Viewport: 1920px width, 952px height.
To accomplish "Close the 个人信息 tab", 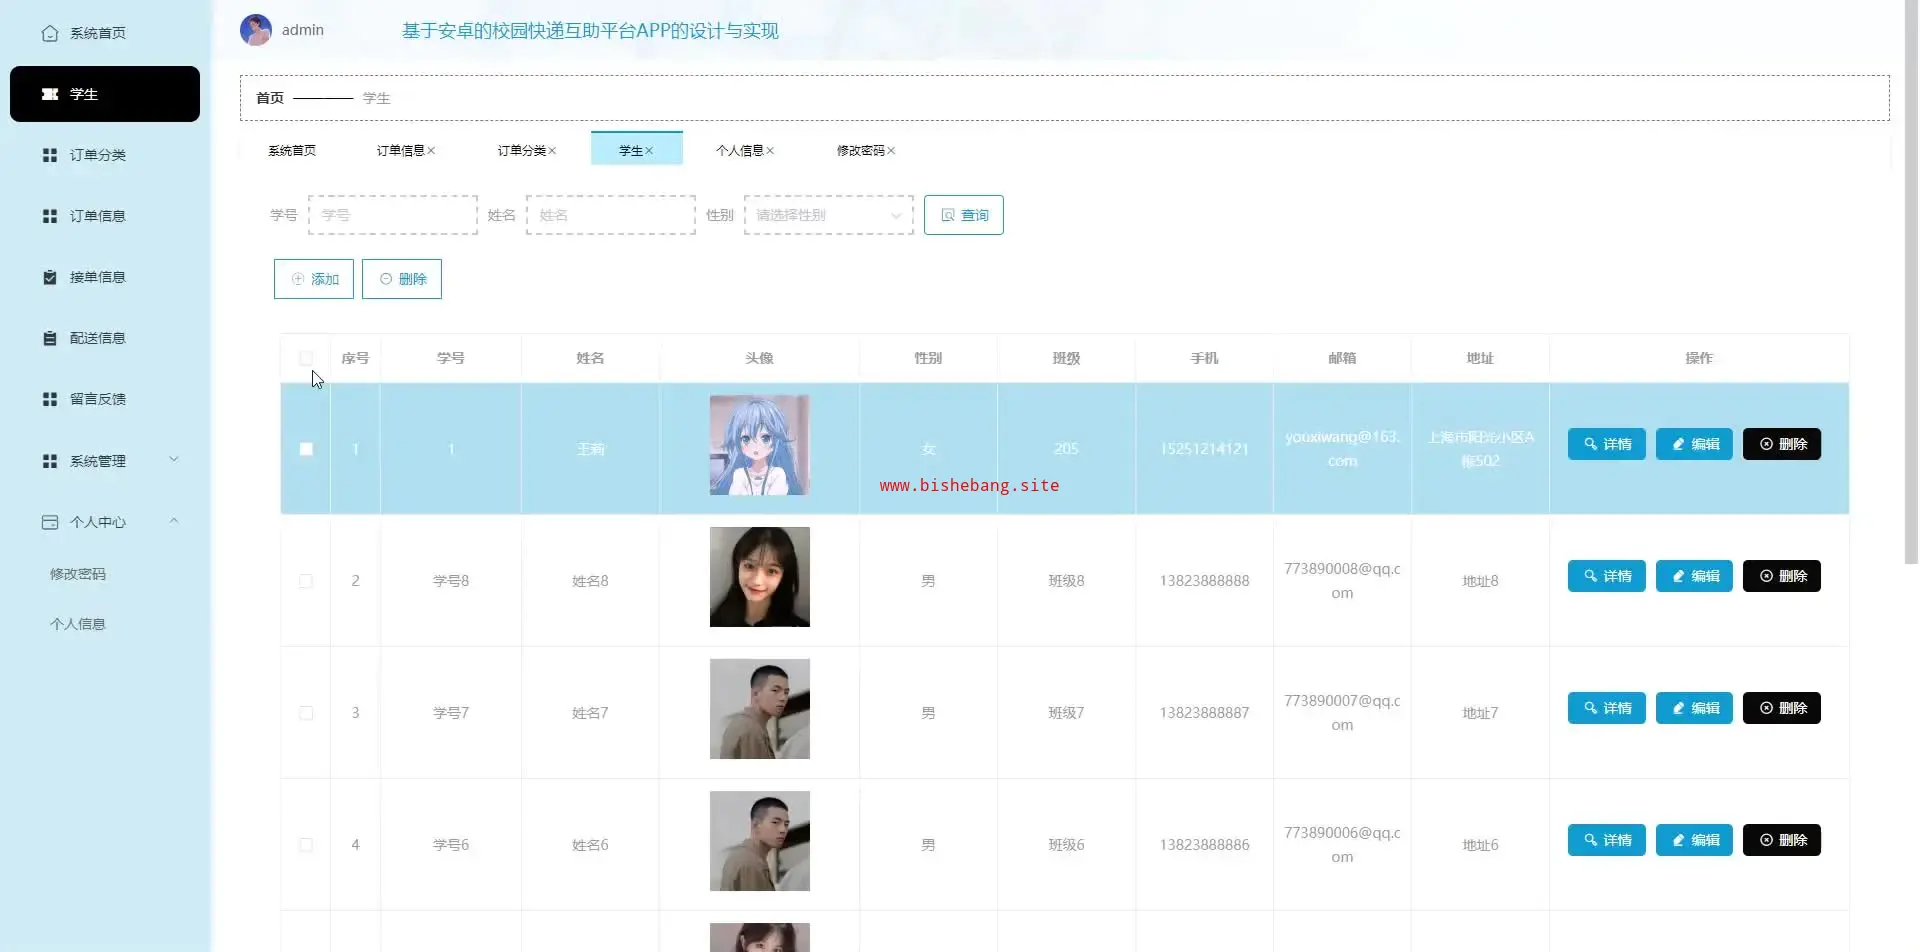I will (770, 150).
